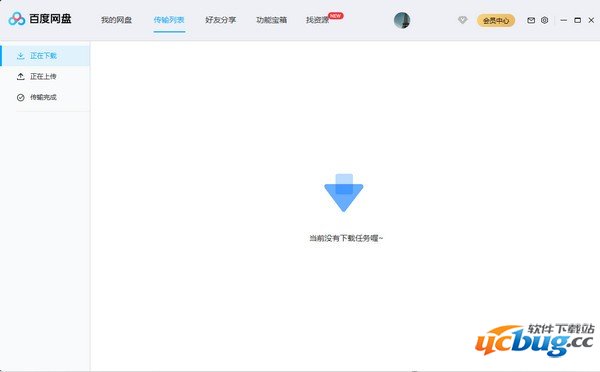This screenshot has width=600, height=372.
Task: Open the 我的网盘 tab
Action: coord(116,20)
